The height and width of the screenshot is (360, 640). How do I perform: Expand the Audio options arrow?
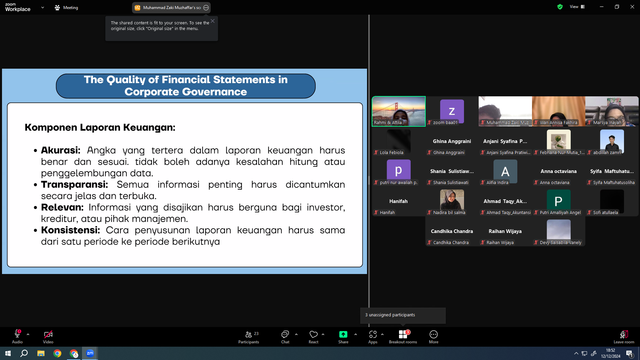coord(28,334)
